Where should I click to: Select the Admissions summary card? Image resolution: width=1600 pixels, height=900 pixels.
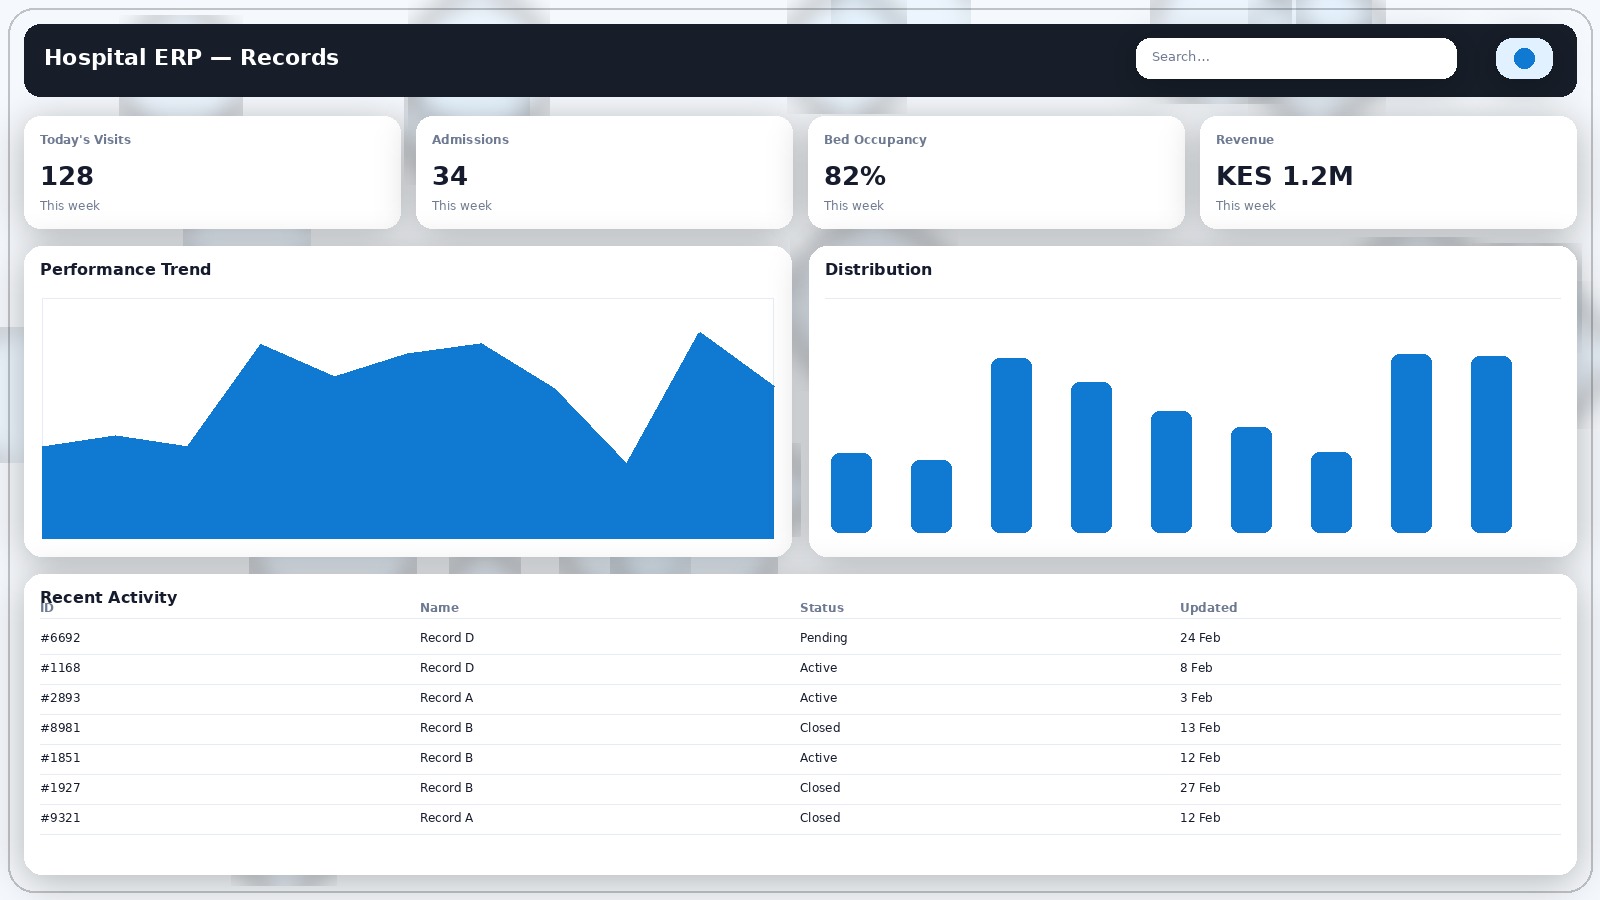point(604,172)
